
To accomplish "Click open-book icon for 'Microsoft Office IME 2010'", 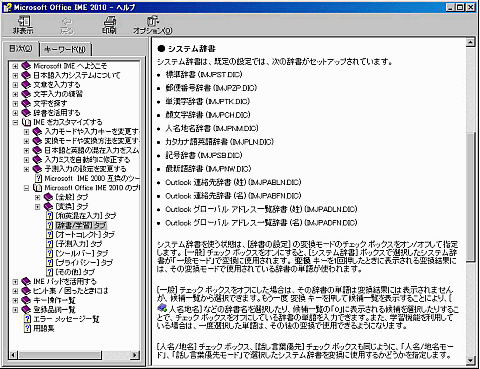I will click(37, 188).
